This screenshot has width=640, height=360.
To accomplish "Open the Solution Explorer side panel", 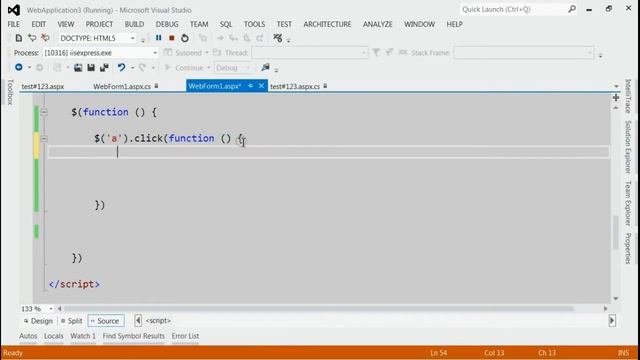I will coord(628,147).
